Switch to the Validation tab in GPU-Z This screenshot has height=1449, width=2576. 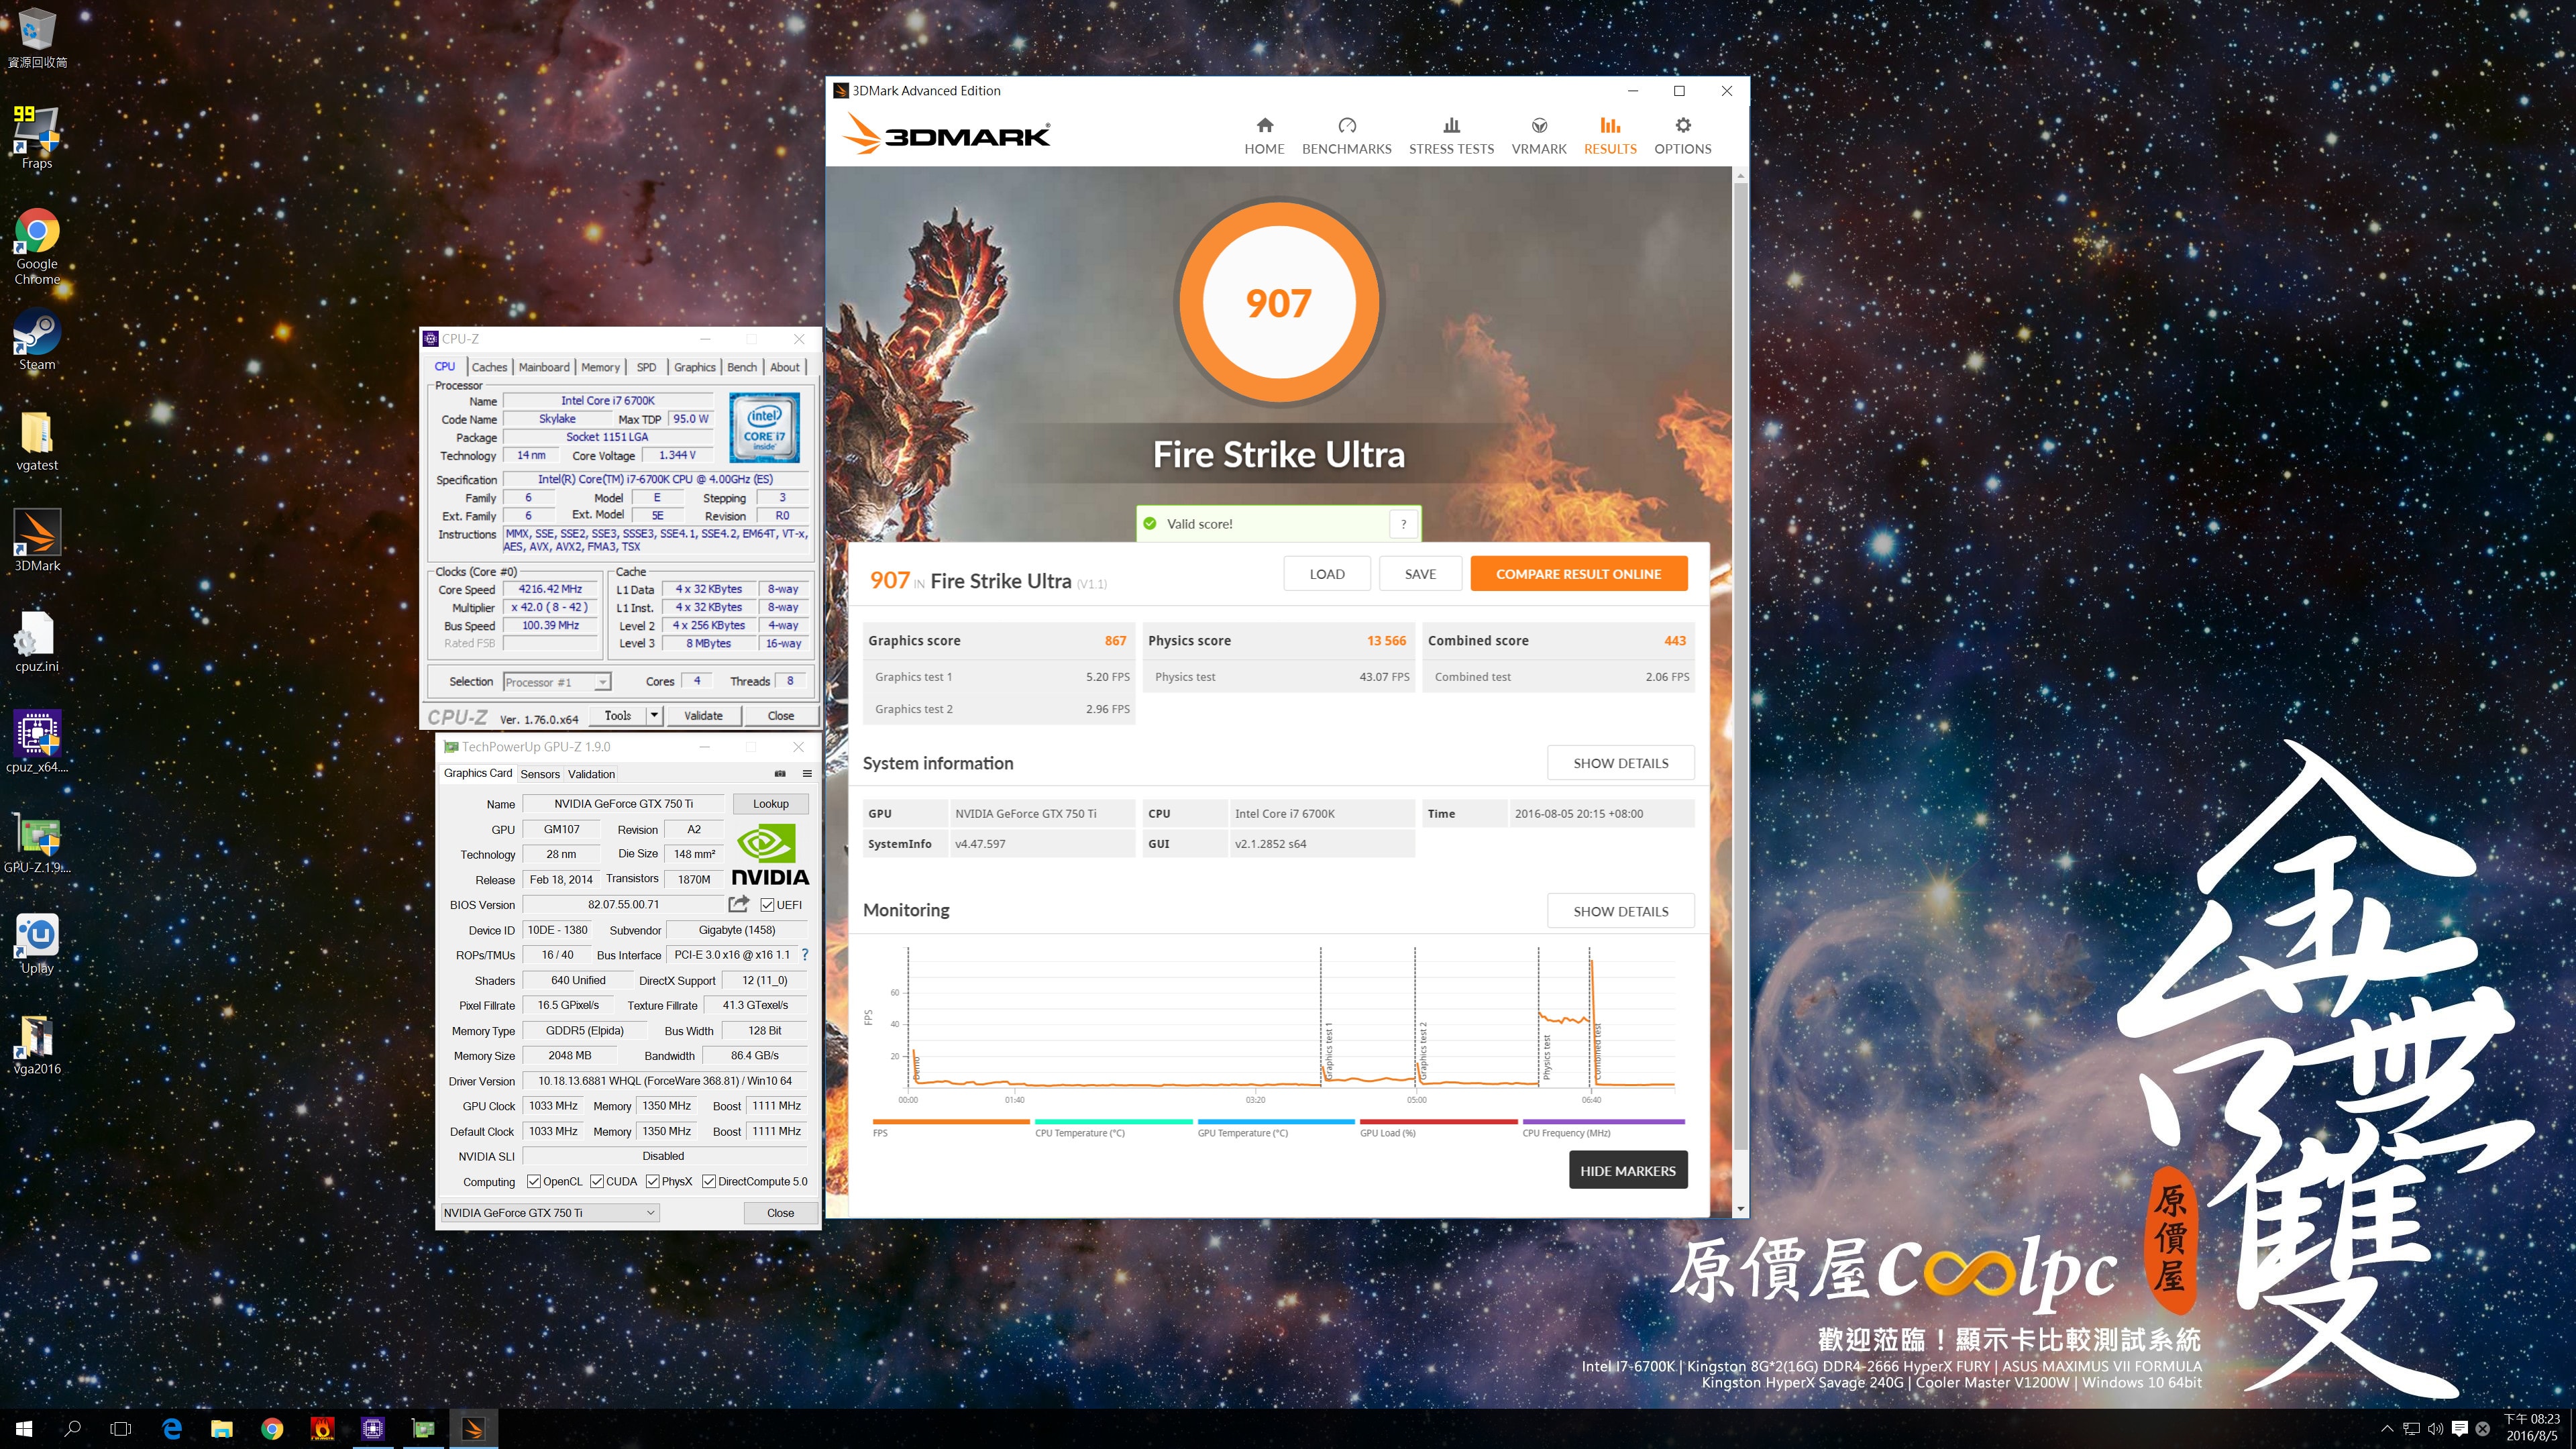point(591,774)
